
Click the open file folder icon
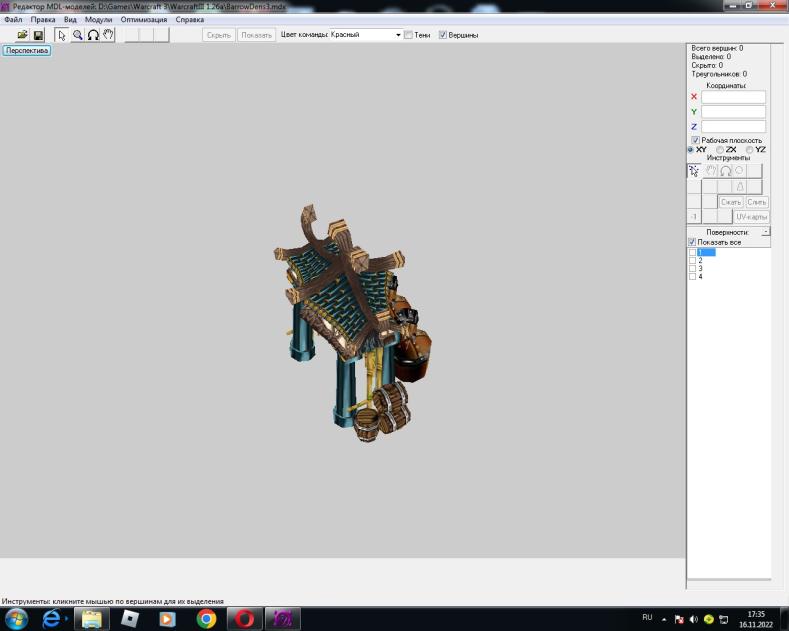pos(22,35)
